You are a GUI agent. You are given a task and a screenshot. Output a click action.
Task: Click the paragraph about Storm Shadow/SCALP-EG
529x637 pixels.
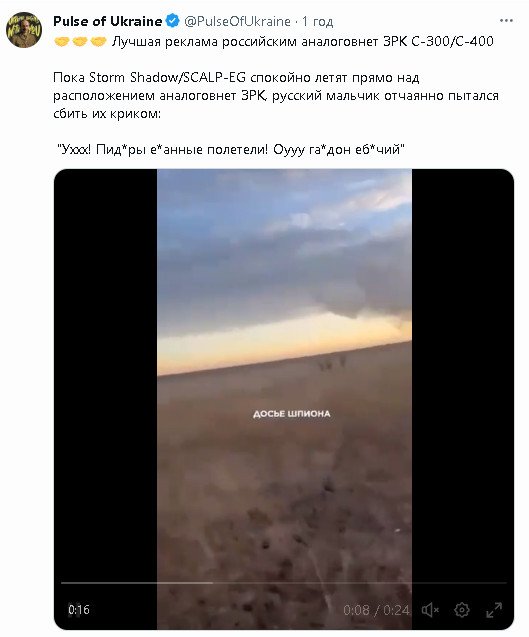pyautogui.click(x=276, y=95)
